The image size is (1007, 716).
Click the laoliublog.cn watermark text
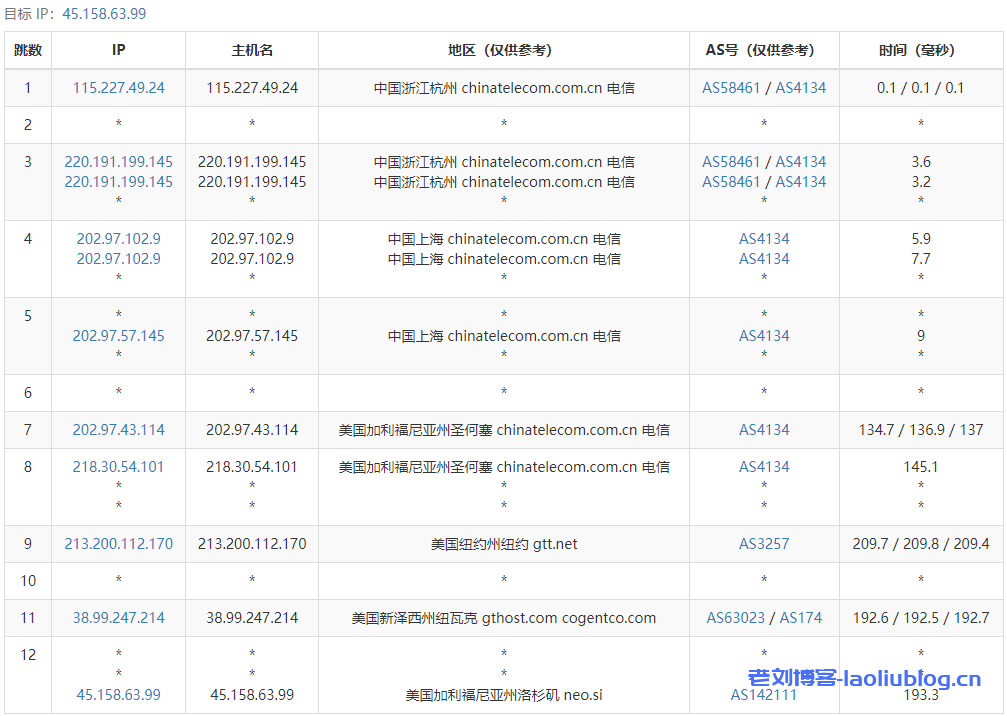(x=864, y=680)
